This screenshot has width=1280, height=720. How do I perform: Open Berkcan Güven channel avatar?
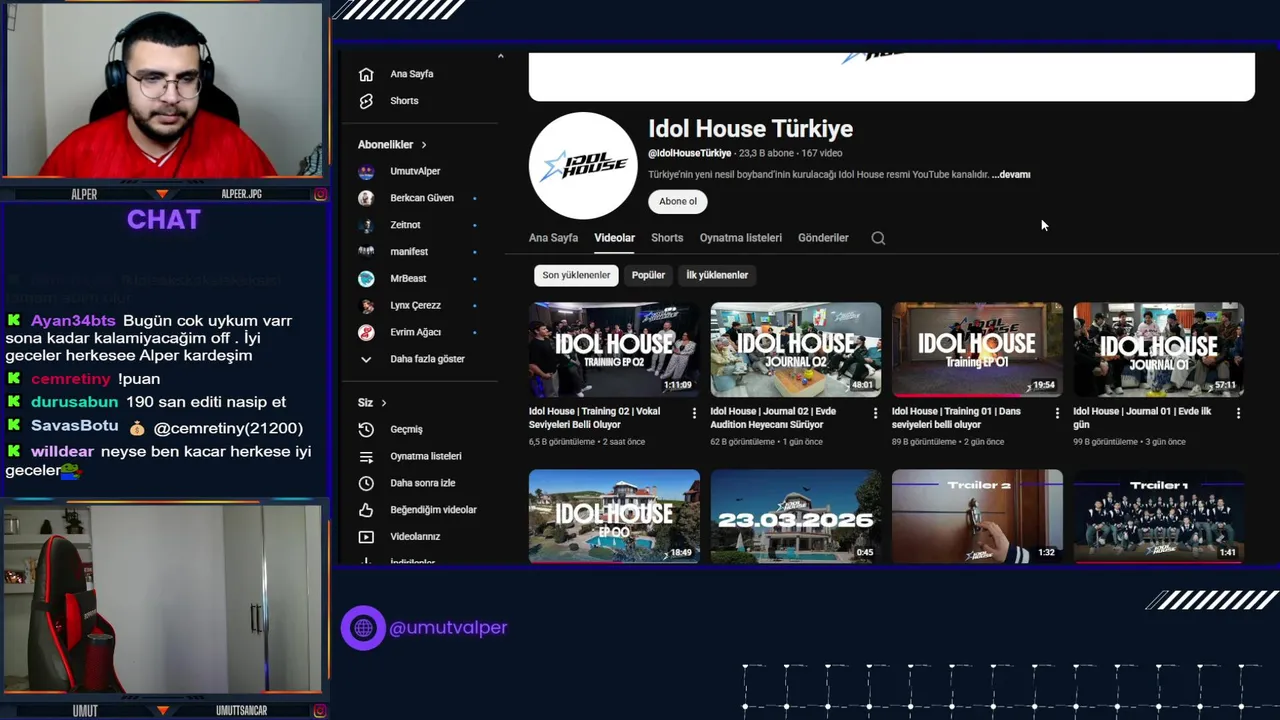click(x=366, y=198)
